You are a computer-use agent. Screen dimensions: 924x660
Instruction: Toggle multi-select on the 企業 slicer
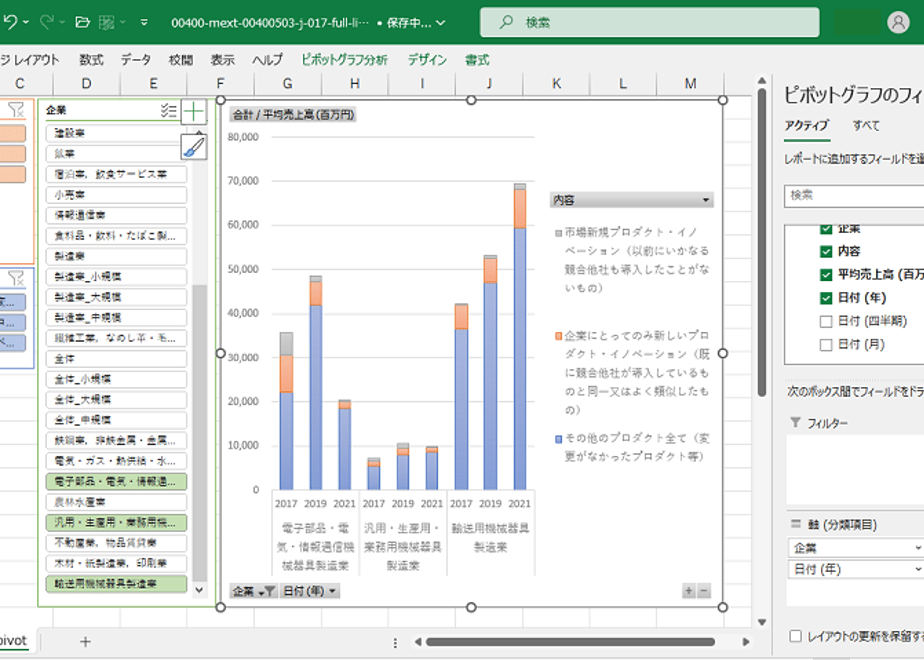click(x=169, y=110)
